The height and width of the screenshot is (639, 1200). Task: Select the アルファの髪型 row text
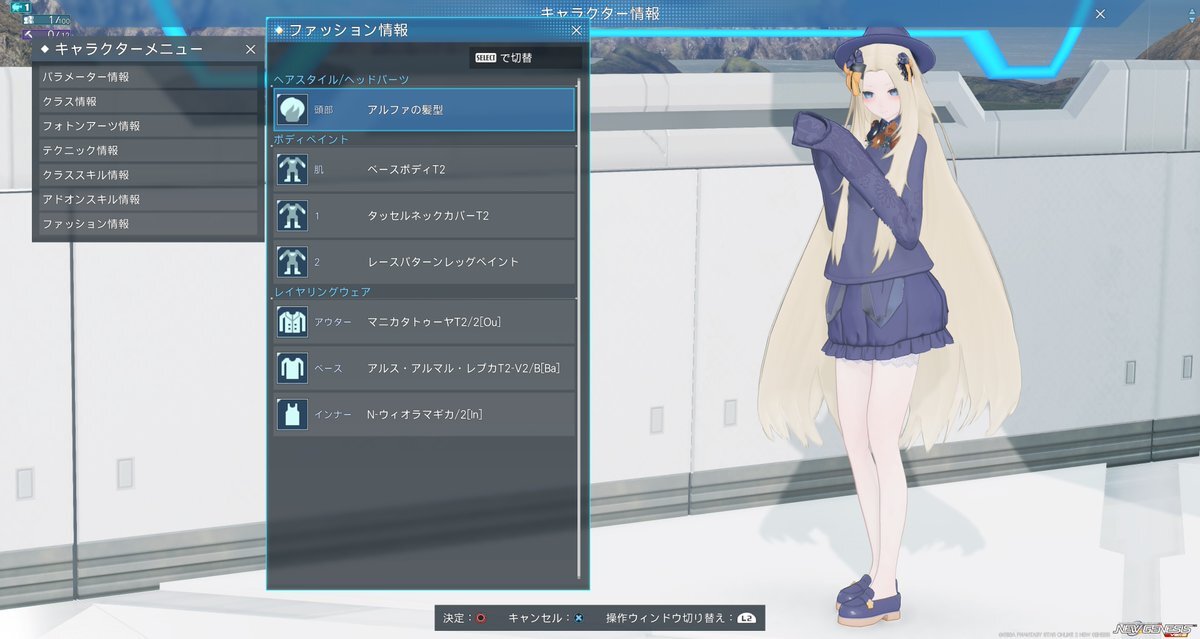point(405,109)
